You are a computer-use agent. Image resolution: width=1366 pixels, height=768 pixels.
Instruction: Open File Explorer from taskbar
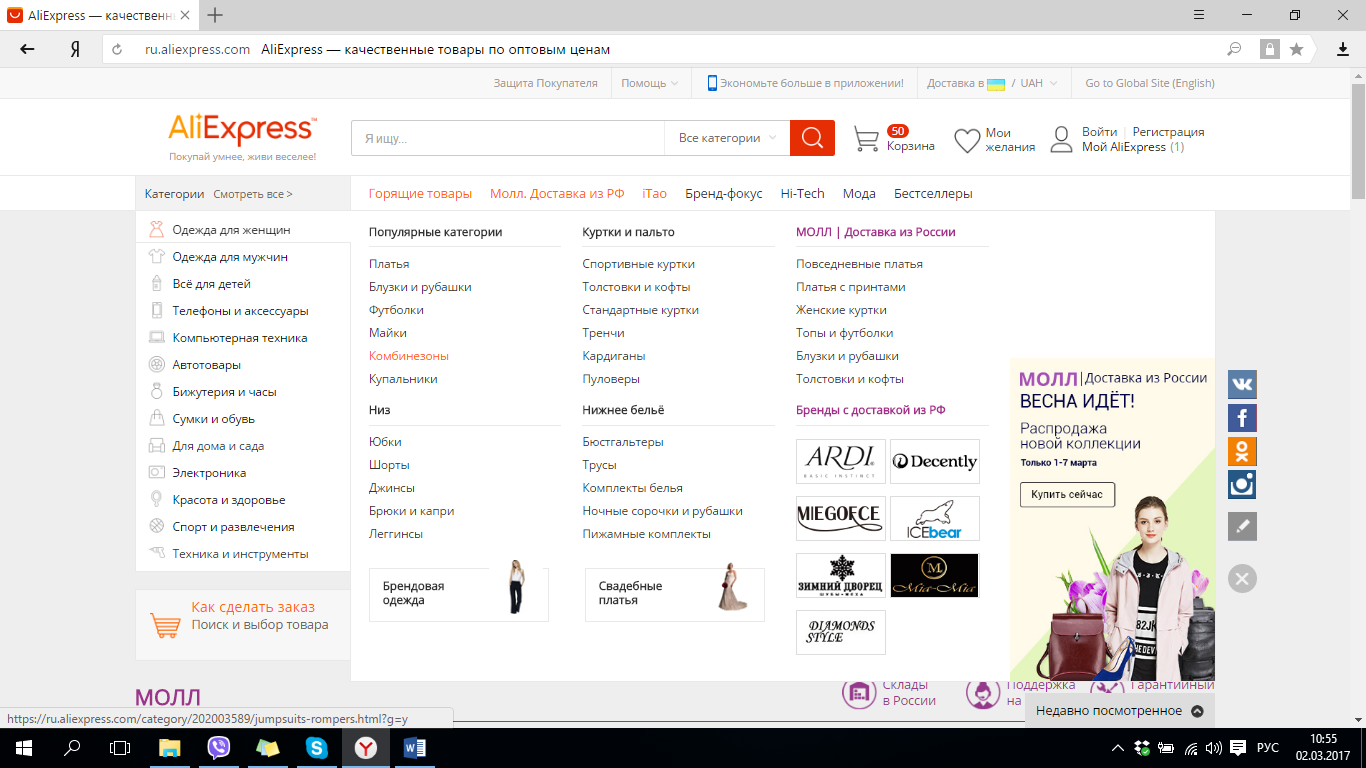(170, 748)
